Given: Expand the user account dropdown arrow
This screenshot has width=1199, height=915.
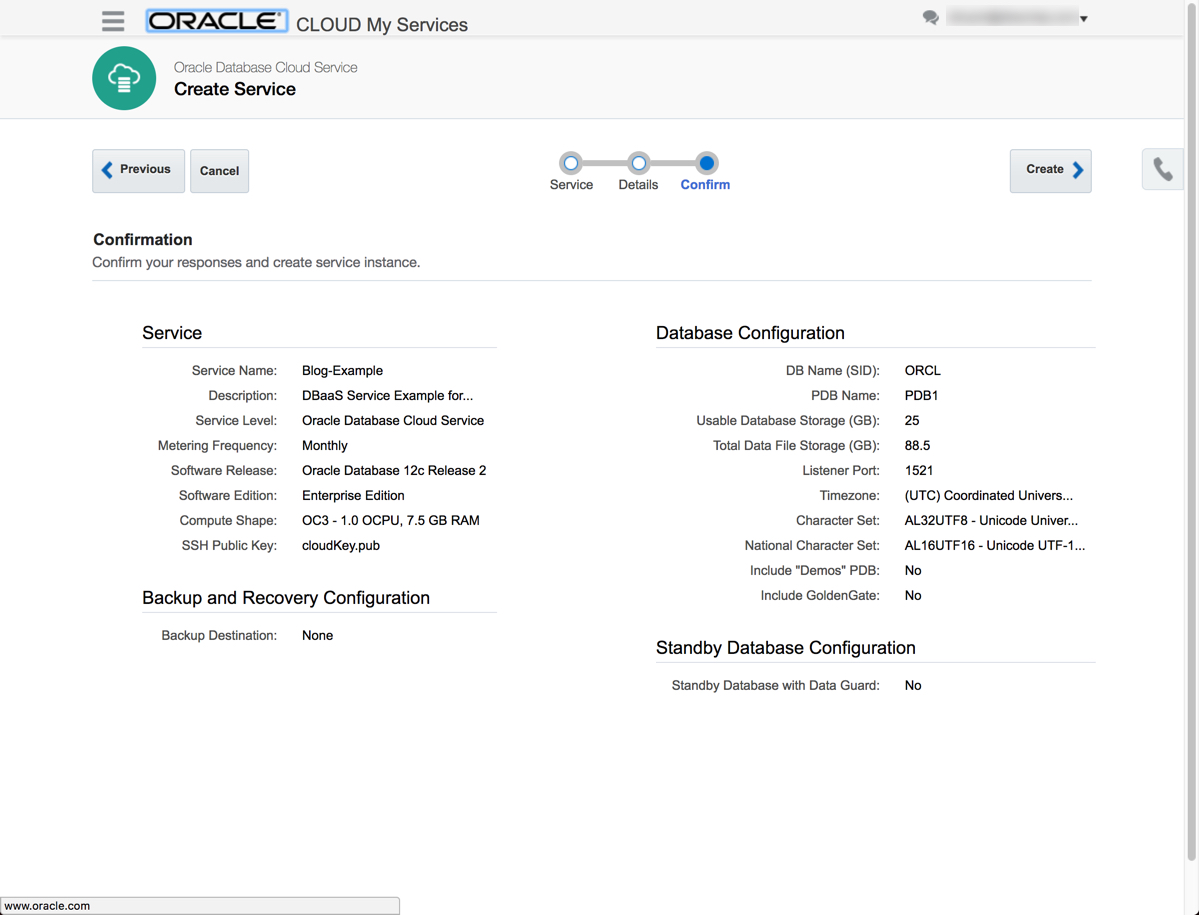Looking at the screenshot, I should (1084, 19).
